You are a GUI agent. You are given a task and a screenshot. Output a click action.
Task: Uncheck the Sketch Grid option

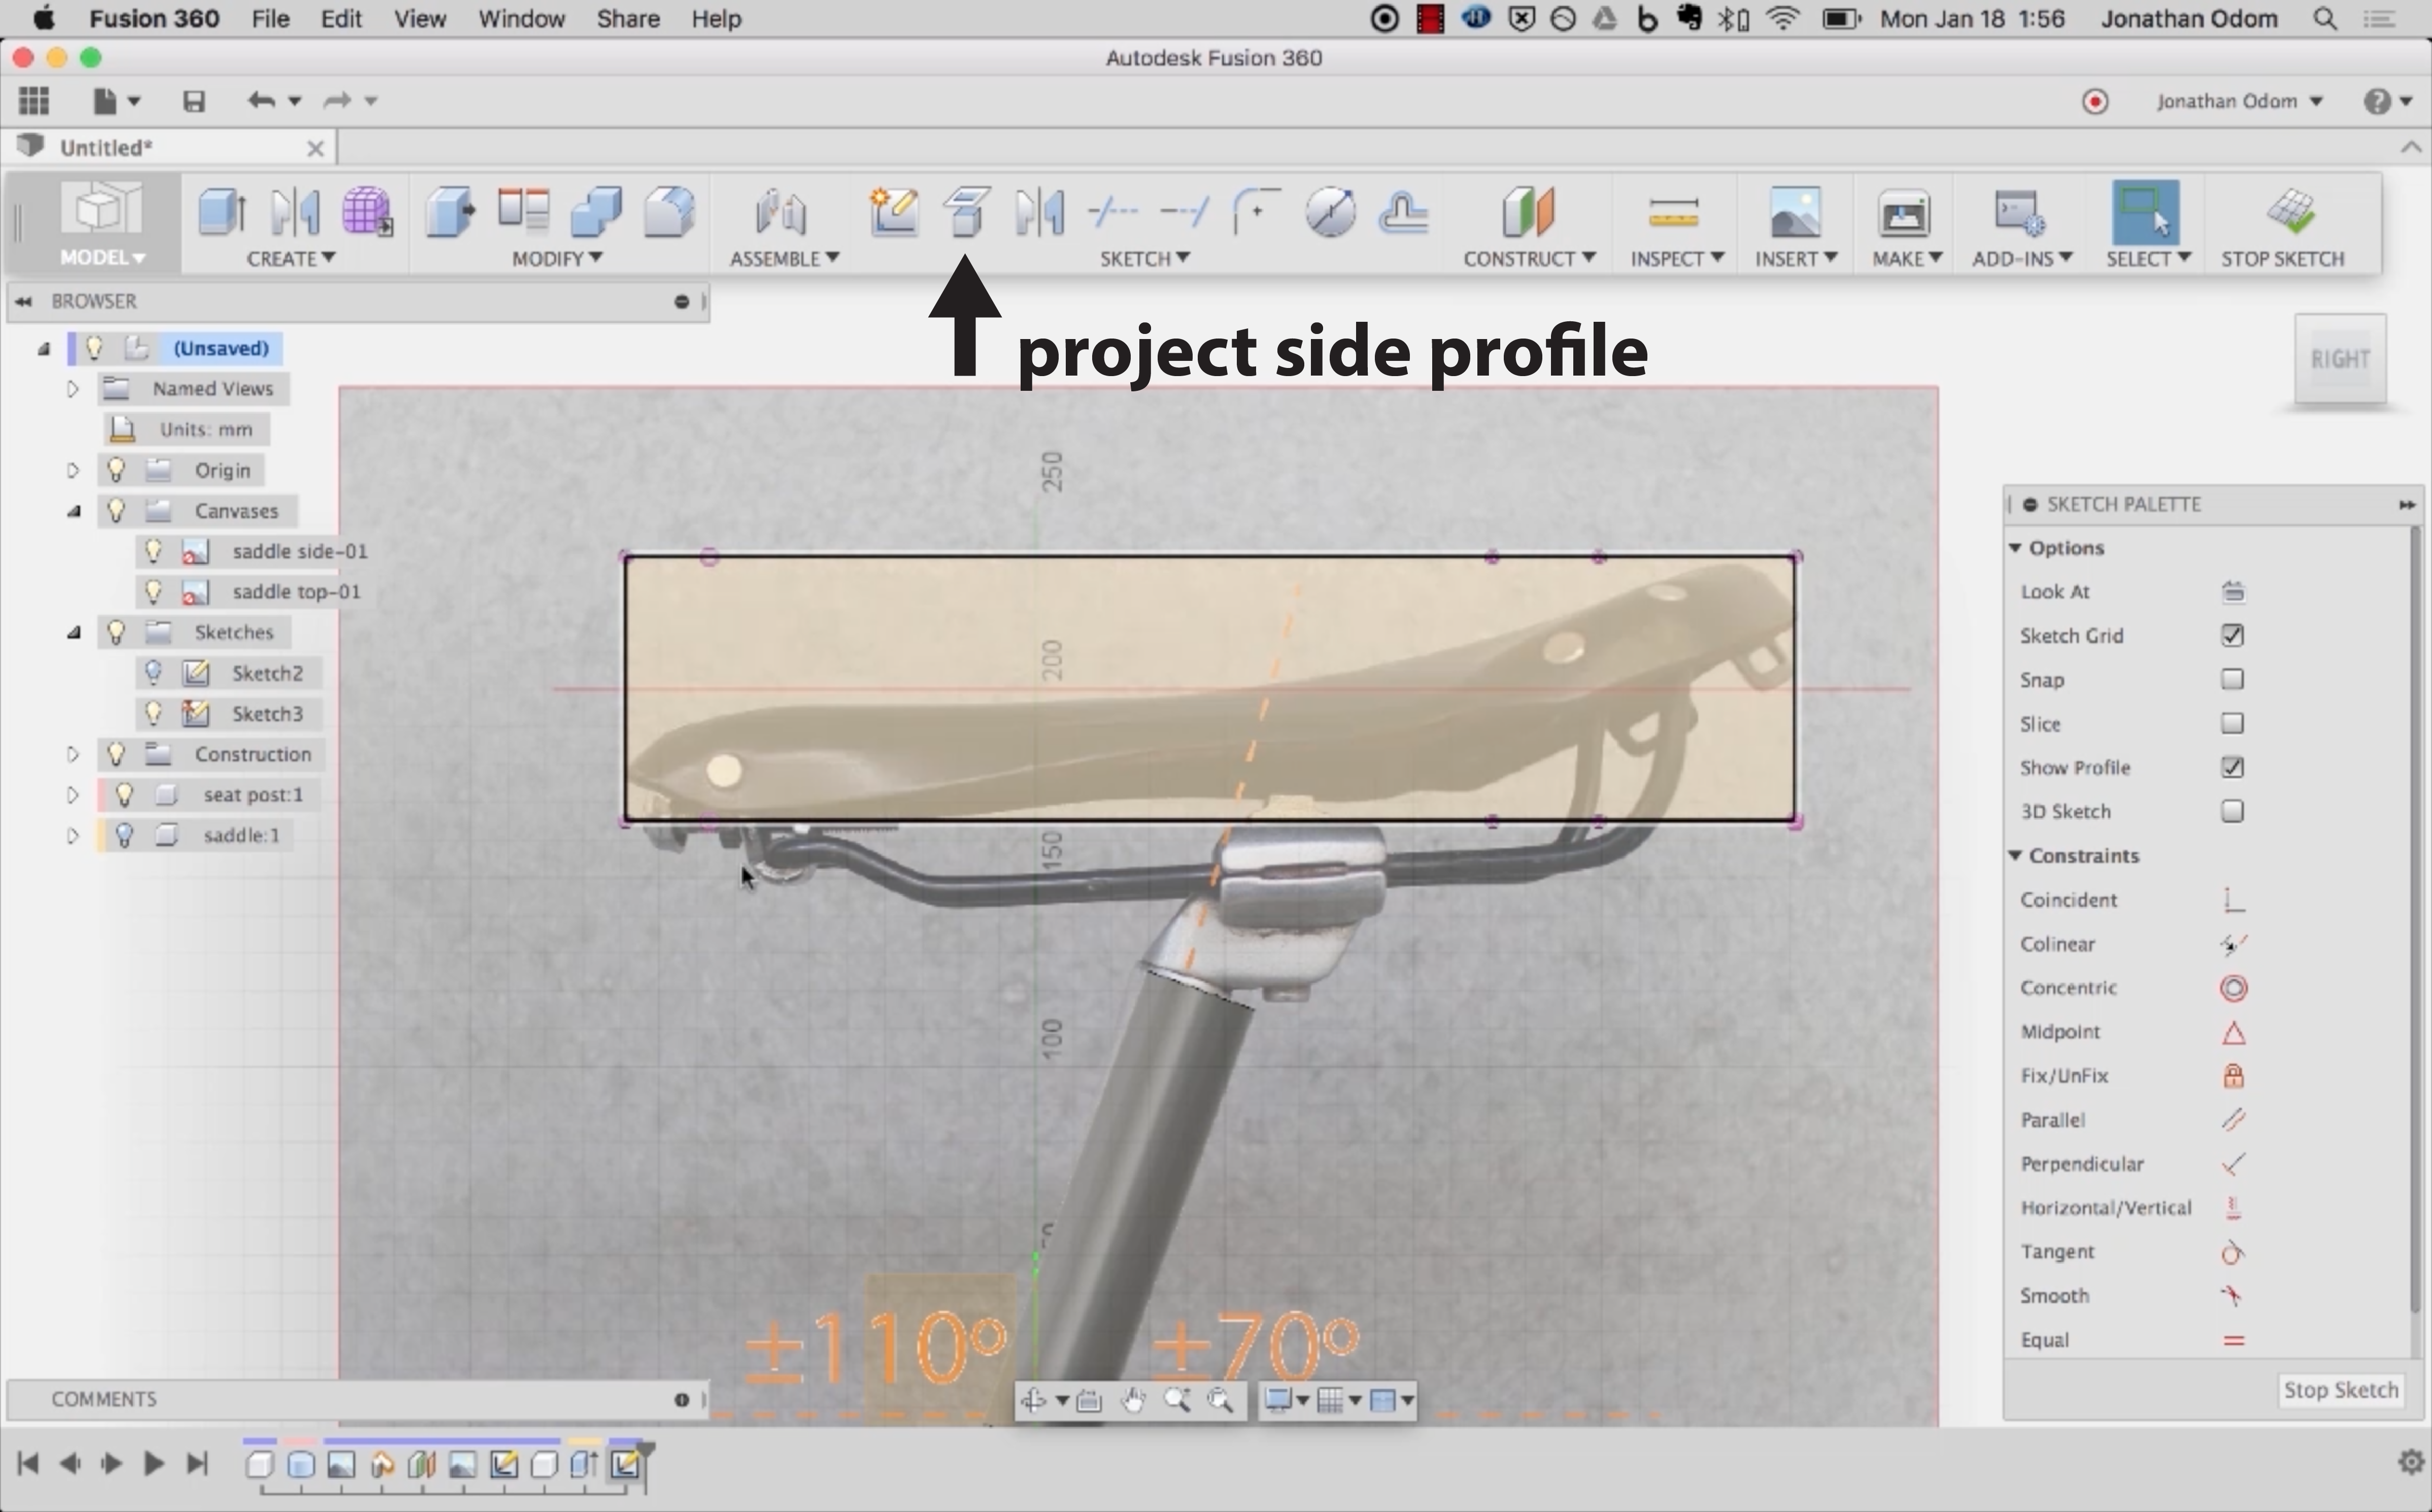point(2232,636)
